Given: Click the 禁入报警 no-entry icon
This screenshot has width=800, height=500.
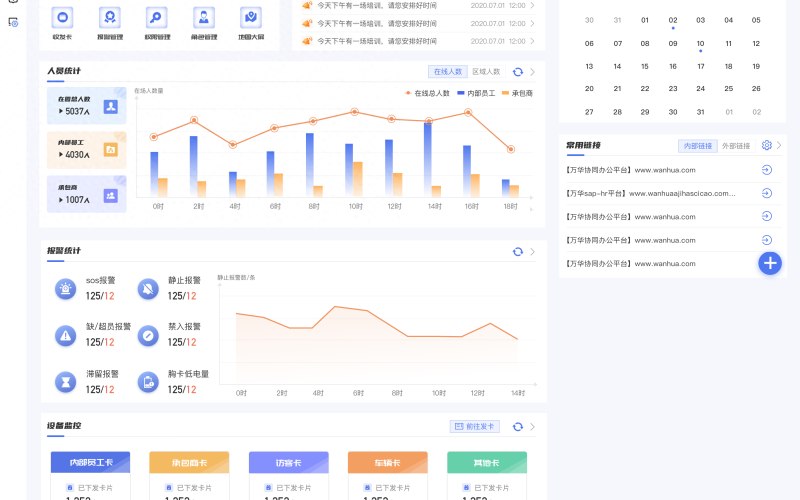Looking at the screenshot, I should pyautogui.click(x=148, y=336).
